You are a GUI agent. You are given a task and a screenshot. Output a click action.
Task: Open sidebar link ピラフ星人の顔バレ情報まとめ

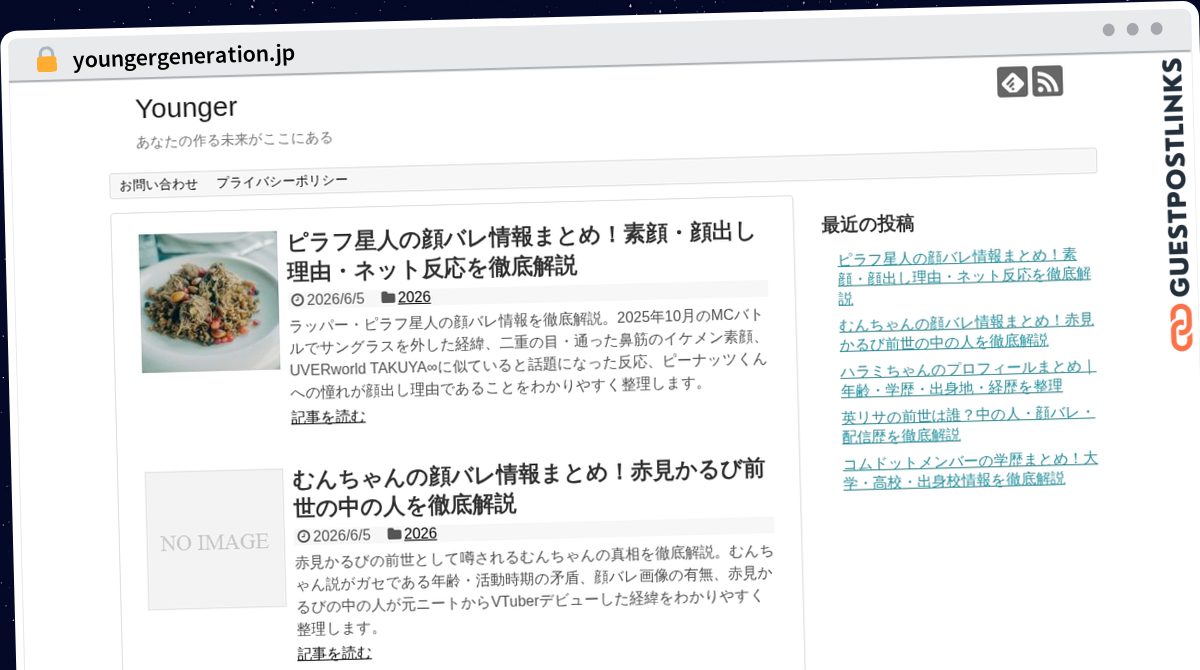[x=964, y=276]
